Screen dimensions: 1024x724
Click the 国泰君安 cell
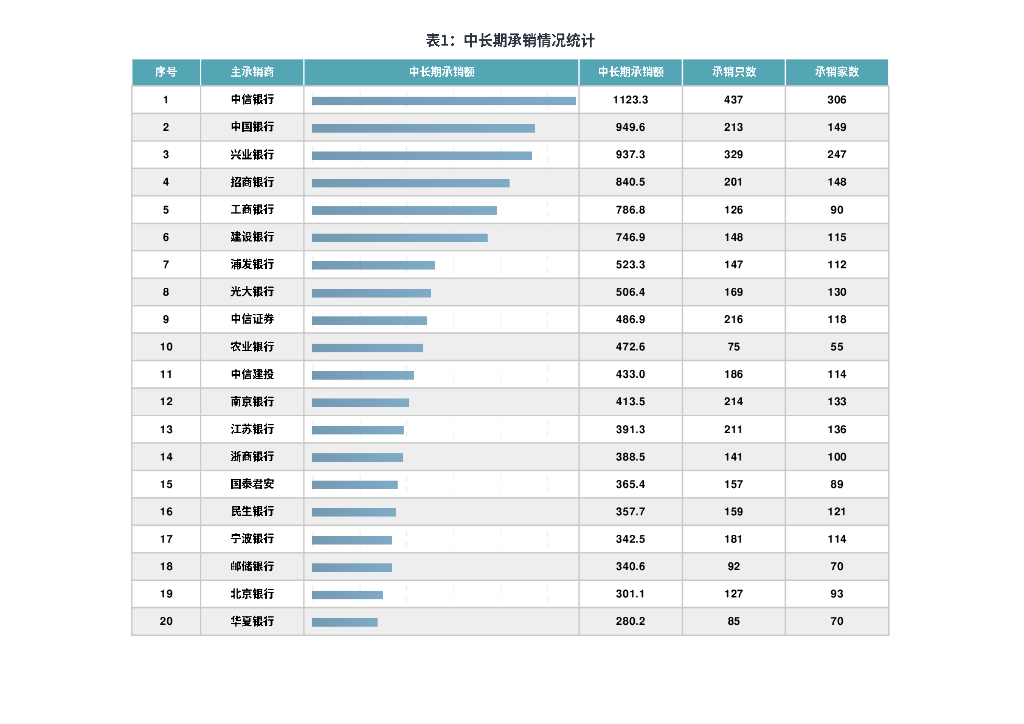coord(252,484)
